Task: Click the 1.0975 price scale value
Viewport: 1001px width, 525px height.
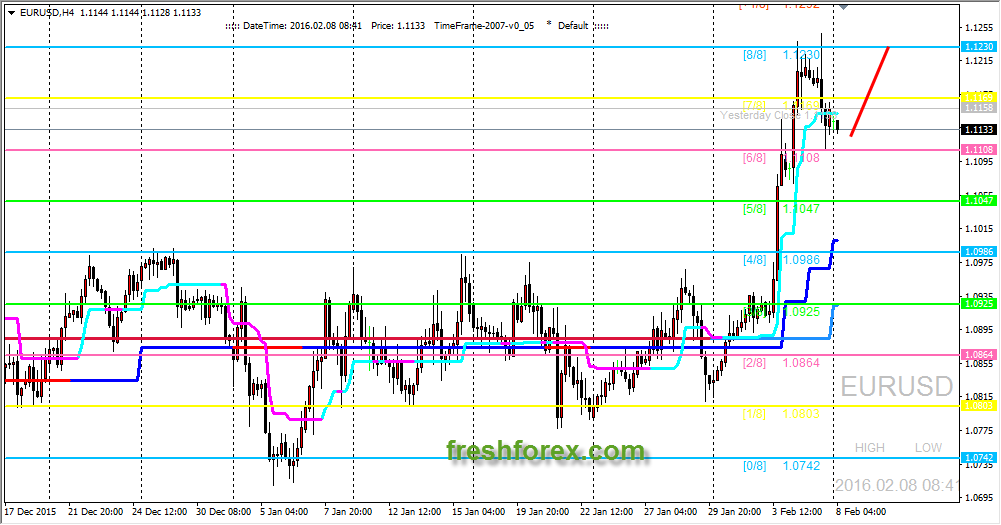Action: (980, 262)
